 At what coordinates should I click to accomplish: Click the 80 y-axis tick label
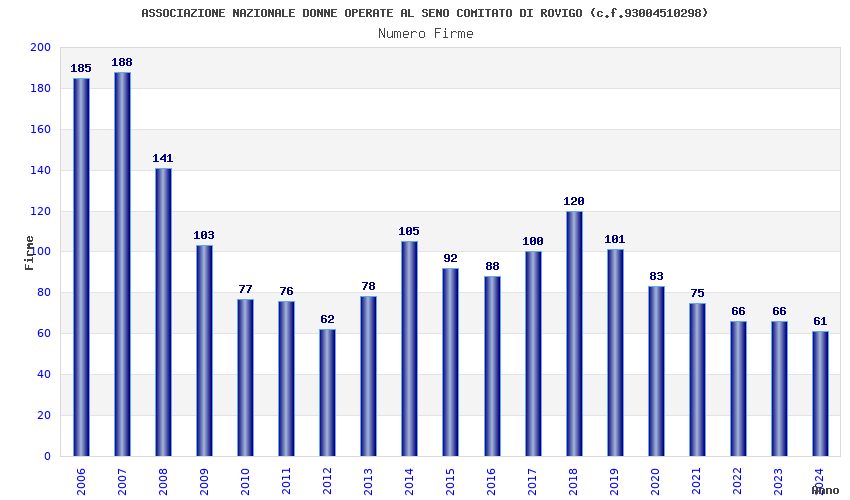pos(43,293)
